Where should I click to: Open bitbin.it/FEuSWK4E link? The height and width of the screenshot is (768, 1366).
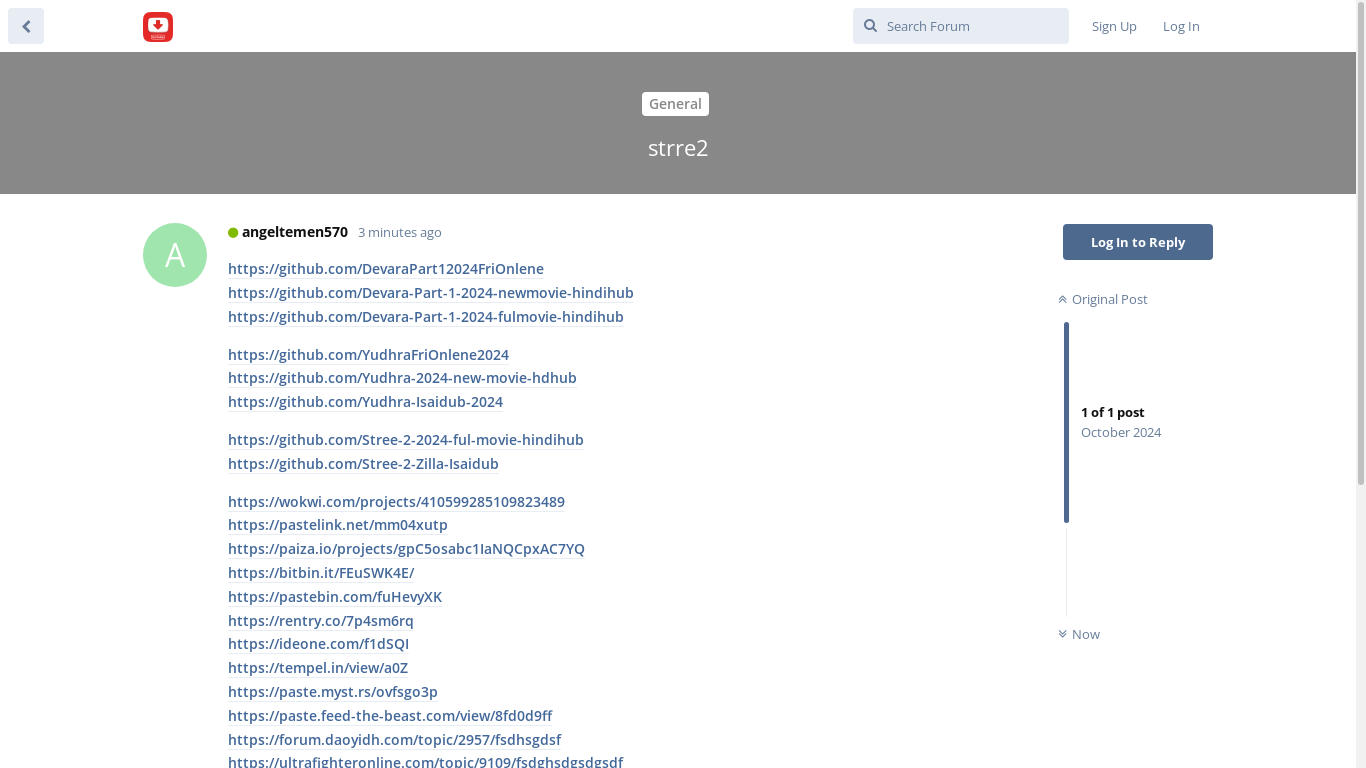click(x=321, y=573)
